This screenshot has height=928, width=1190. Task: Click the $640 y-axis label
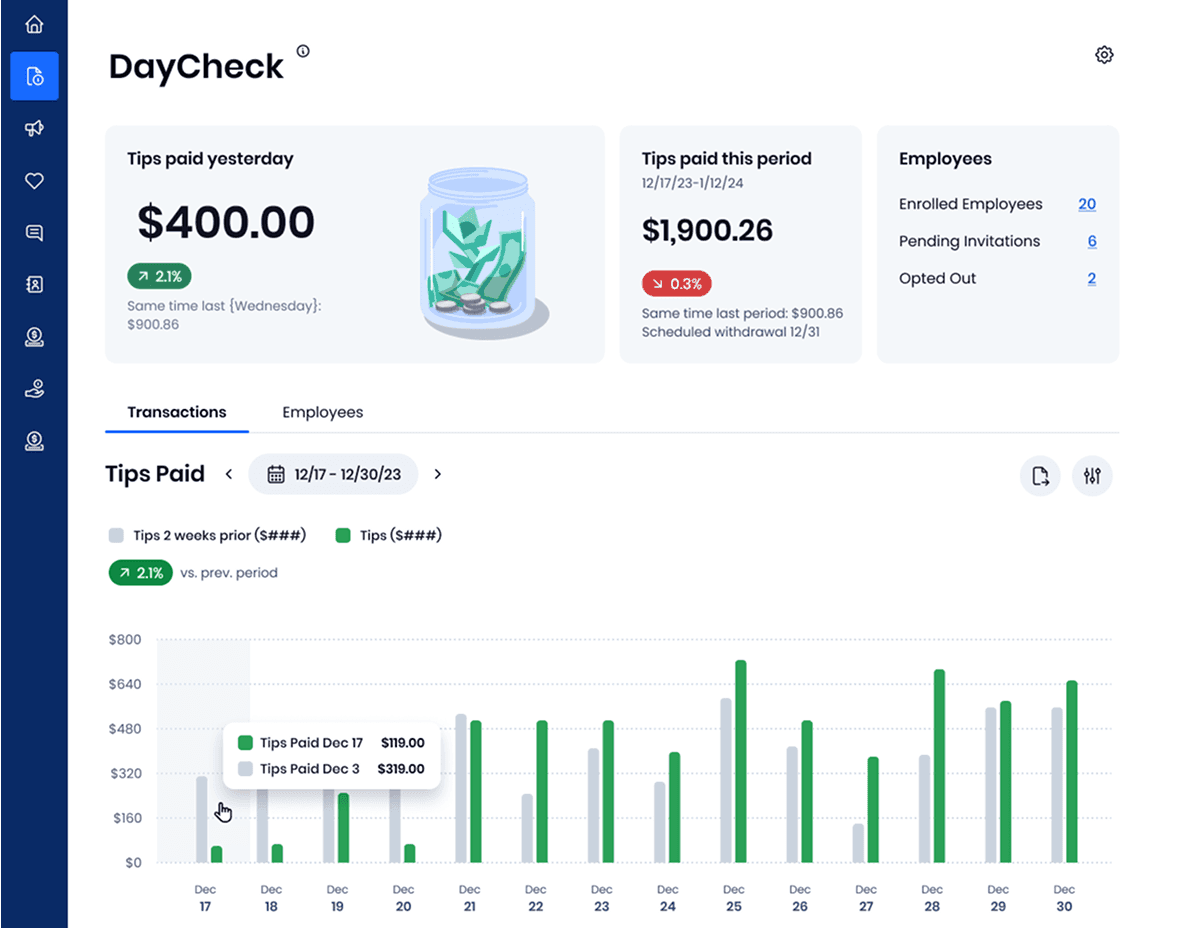(x=125, y=684)
